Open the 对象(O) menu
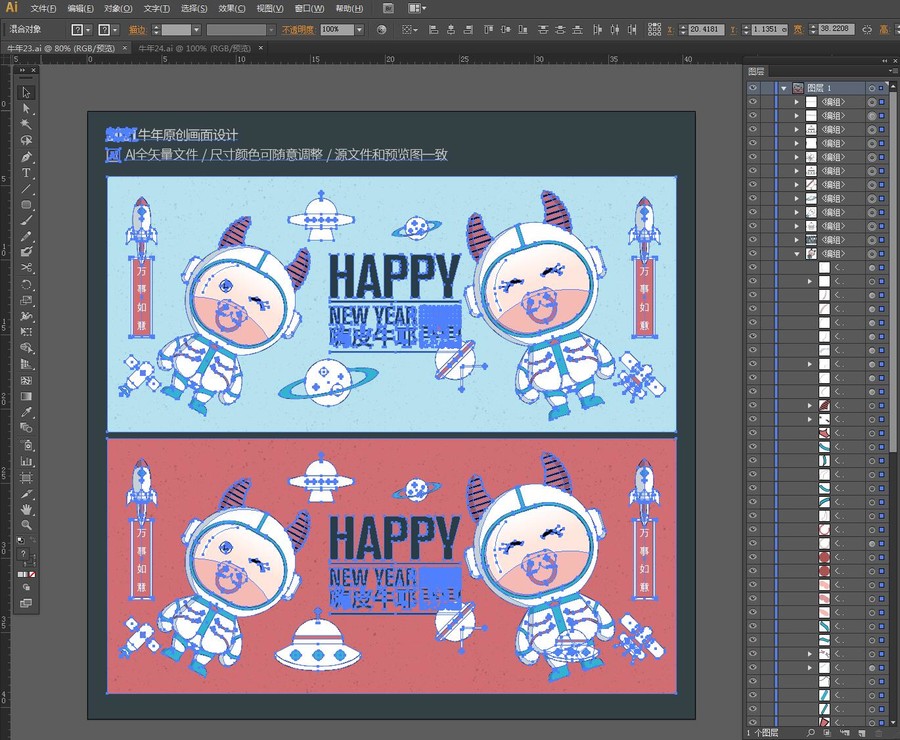Viewport: 900px width, 740px height. tap(118, 9)
